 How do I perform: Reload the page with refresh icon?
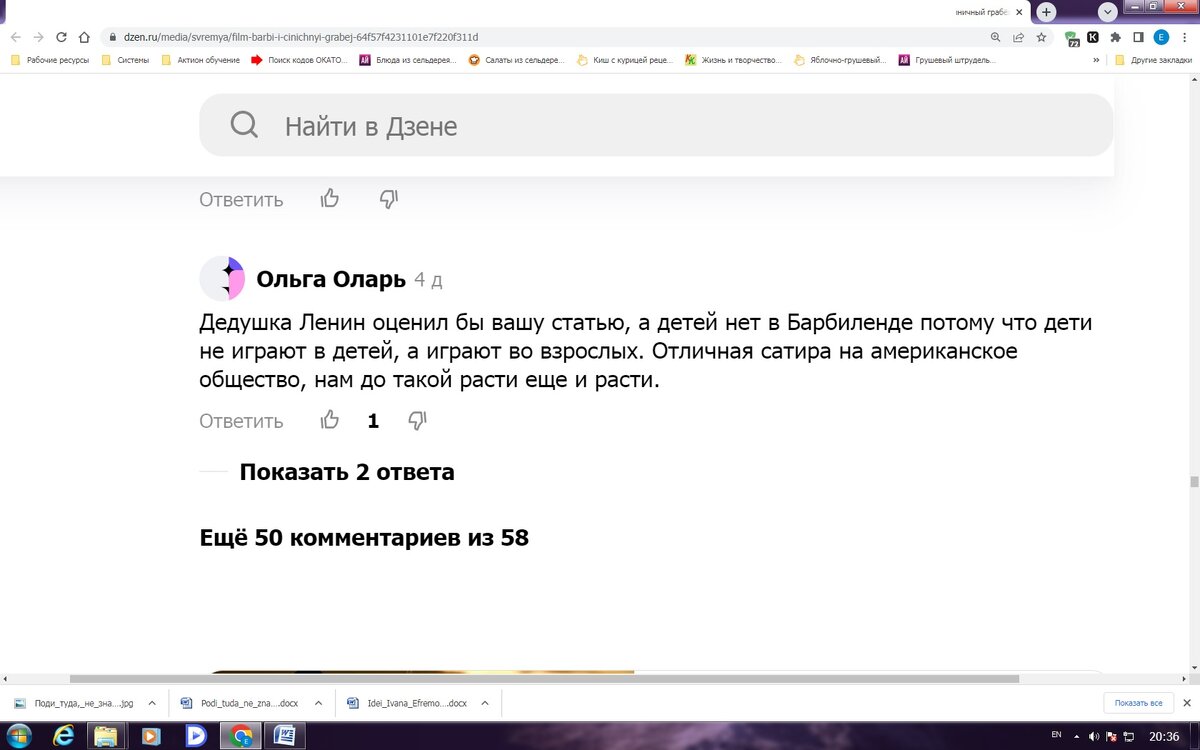click(60, 35)
